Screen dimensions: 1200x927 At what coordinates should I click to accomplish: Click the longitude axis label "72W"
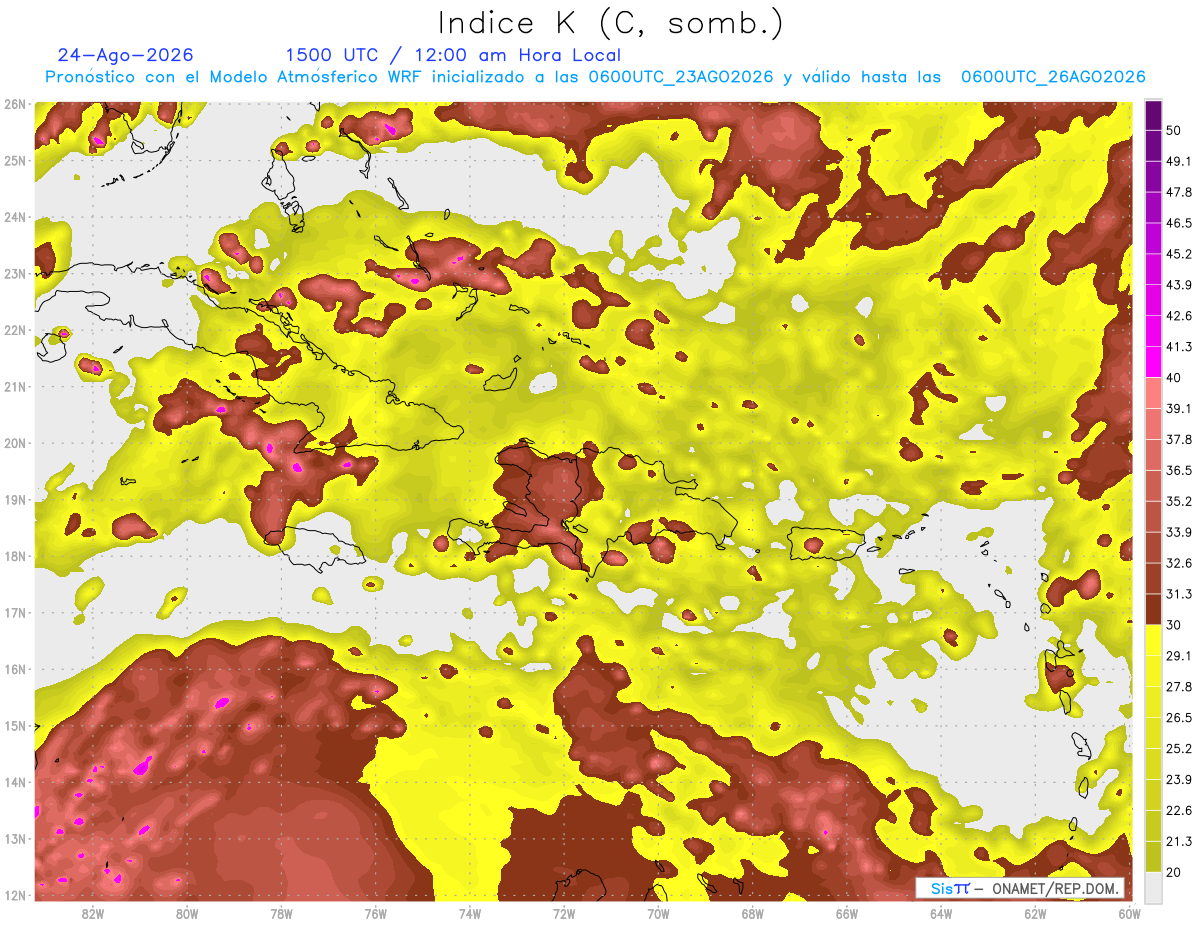coord(564,914)
